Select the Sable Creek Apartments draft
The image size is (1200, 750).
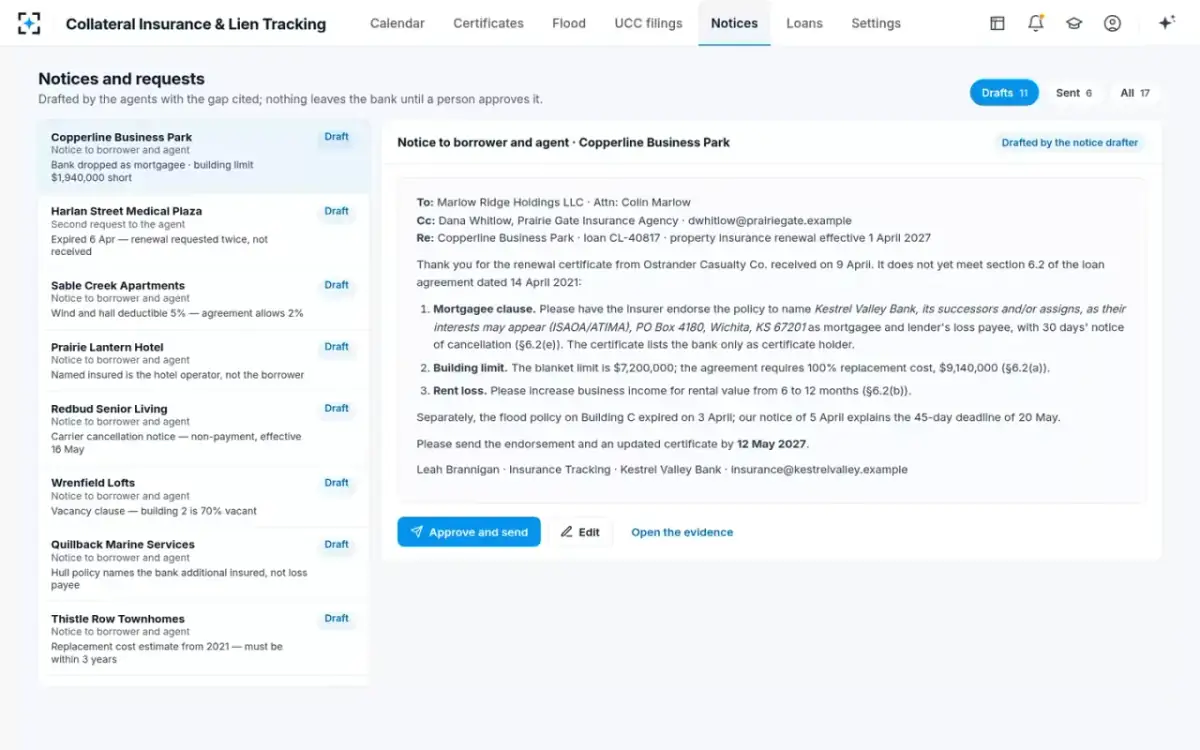(x=204, y=299)
